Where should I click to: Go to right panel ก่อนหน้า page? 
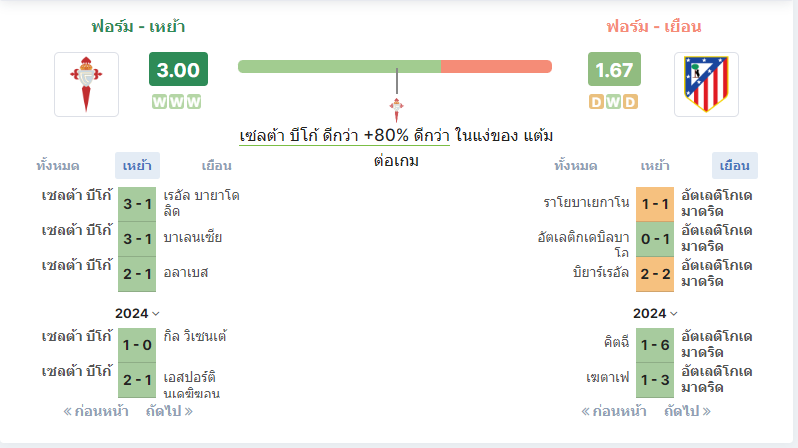coord(614,411)
